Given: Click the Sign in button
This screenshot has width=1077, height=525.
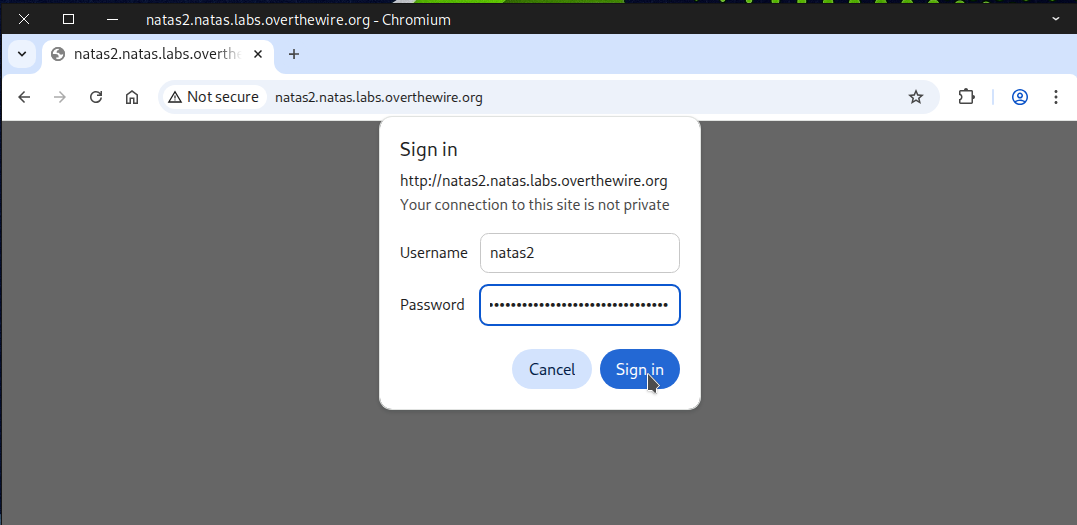Looking at the screenshot, I should (x=639, y=369).
